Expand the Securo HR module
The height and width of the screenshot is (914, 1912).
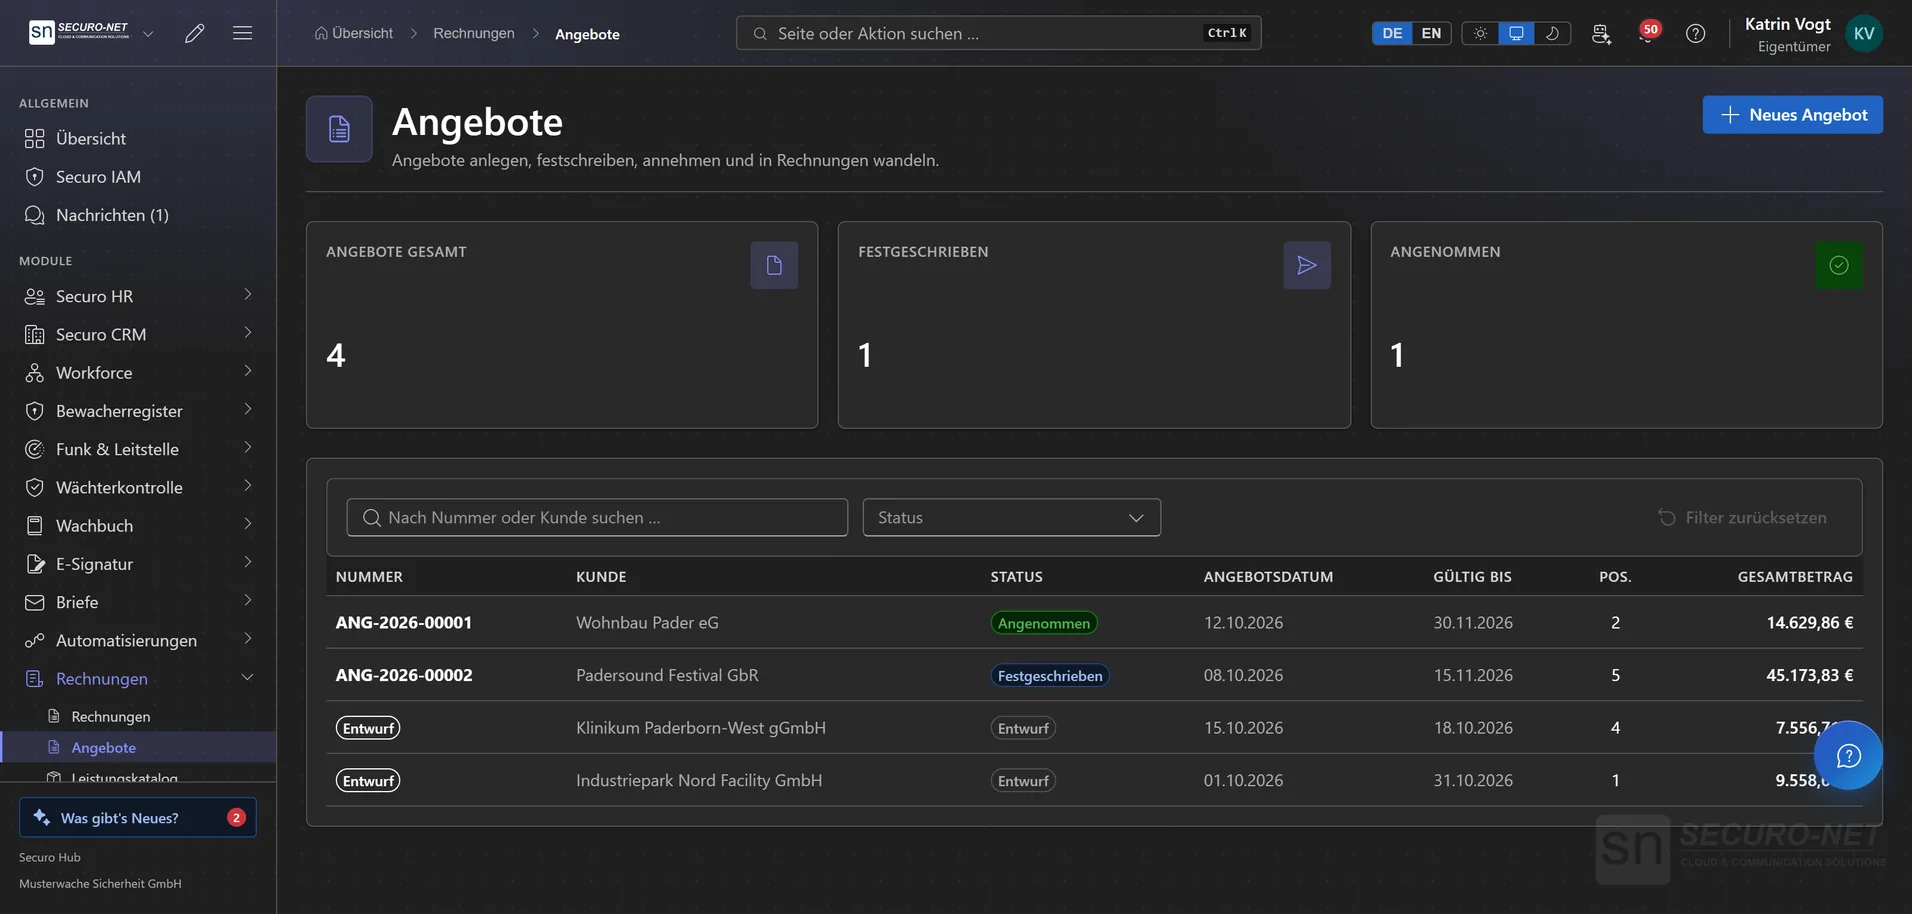click(x=138, y=296)
